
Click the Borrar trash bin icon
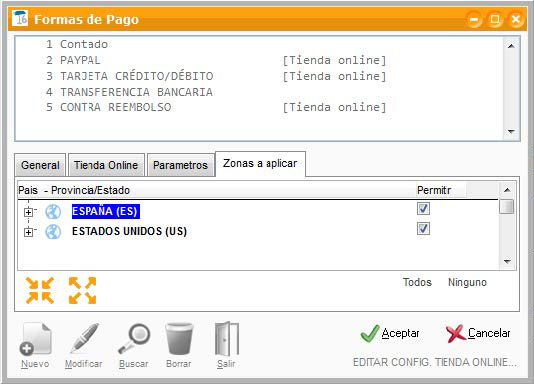179,339
